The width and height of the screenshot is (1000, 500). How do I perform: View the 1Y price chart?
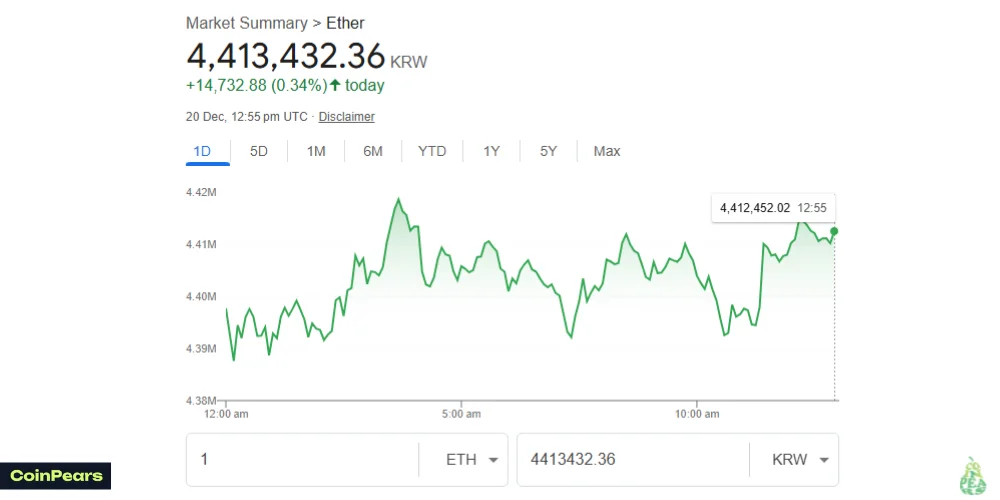[491, 151]
